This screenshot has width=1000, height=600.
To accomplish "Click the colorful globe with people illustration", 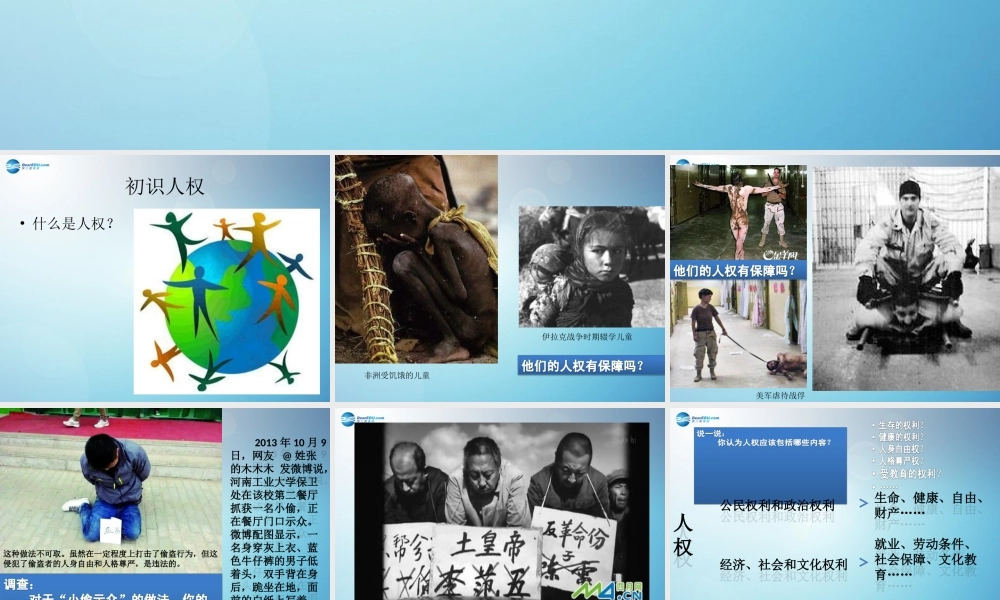I will [226, 301].
